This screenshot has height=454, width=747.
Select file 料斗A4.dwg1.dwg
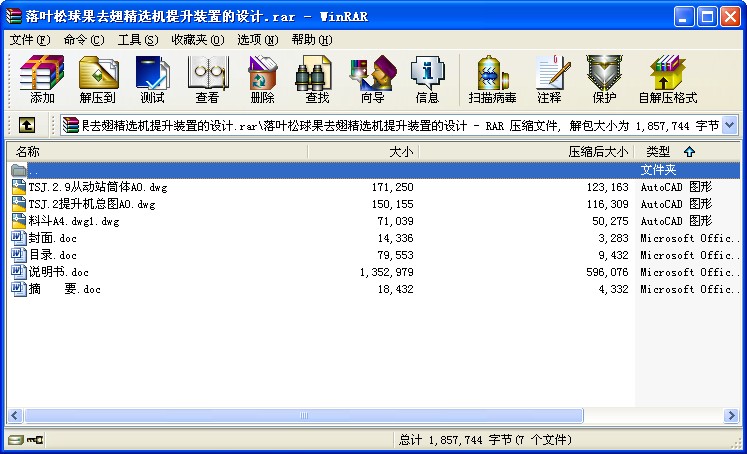(74, 221)
